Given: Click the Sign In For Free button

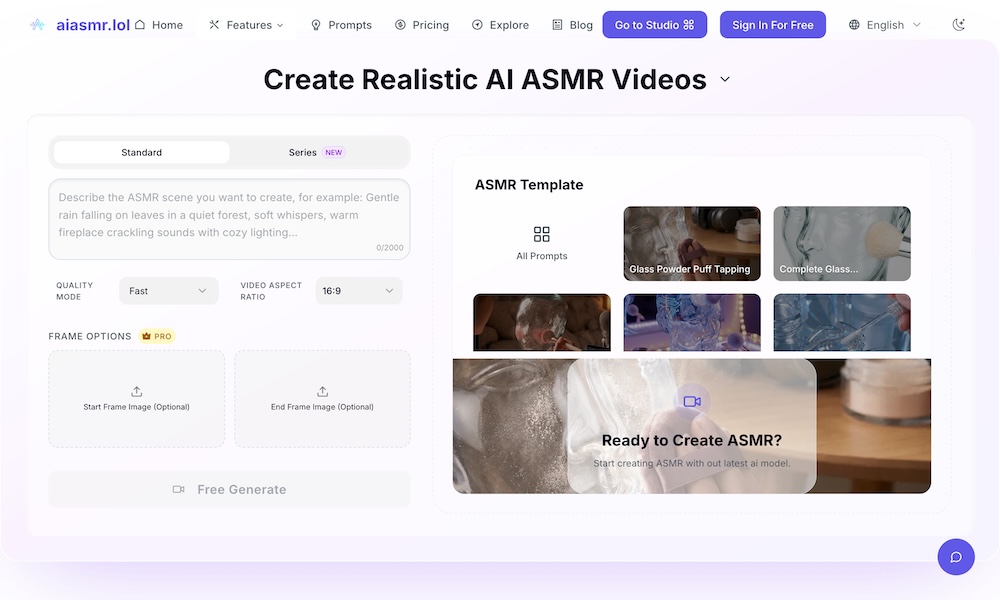Looking at the screenshot, I should click(x=772, y=24).
